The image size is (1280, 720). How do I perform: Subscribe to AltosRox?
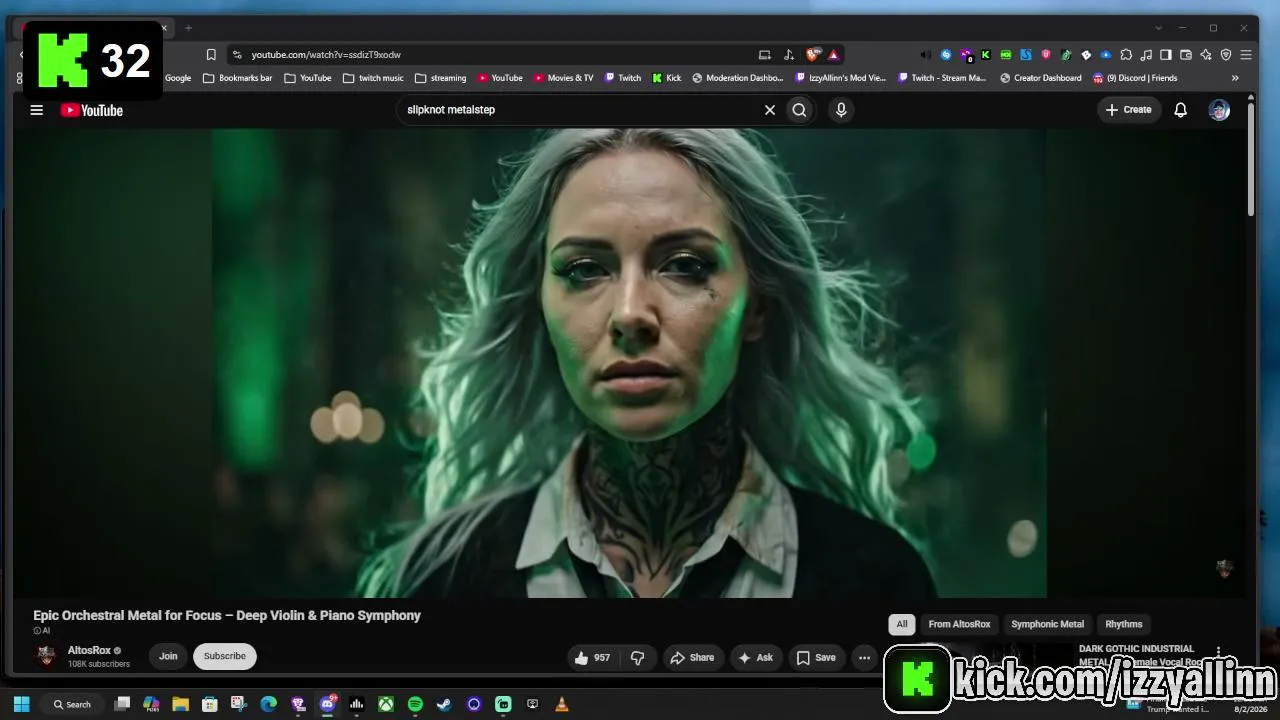[225, 656]
